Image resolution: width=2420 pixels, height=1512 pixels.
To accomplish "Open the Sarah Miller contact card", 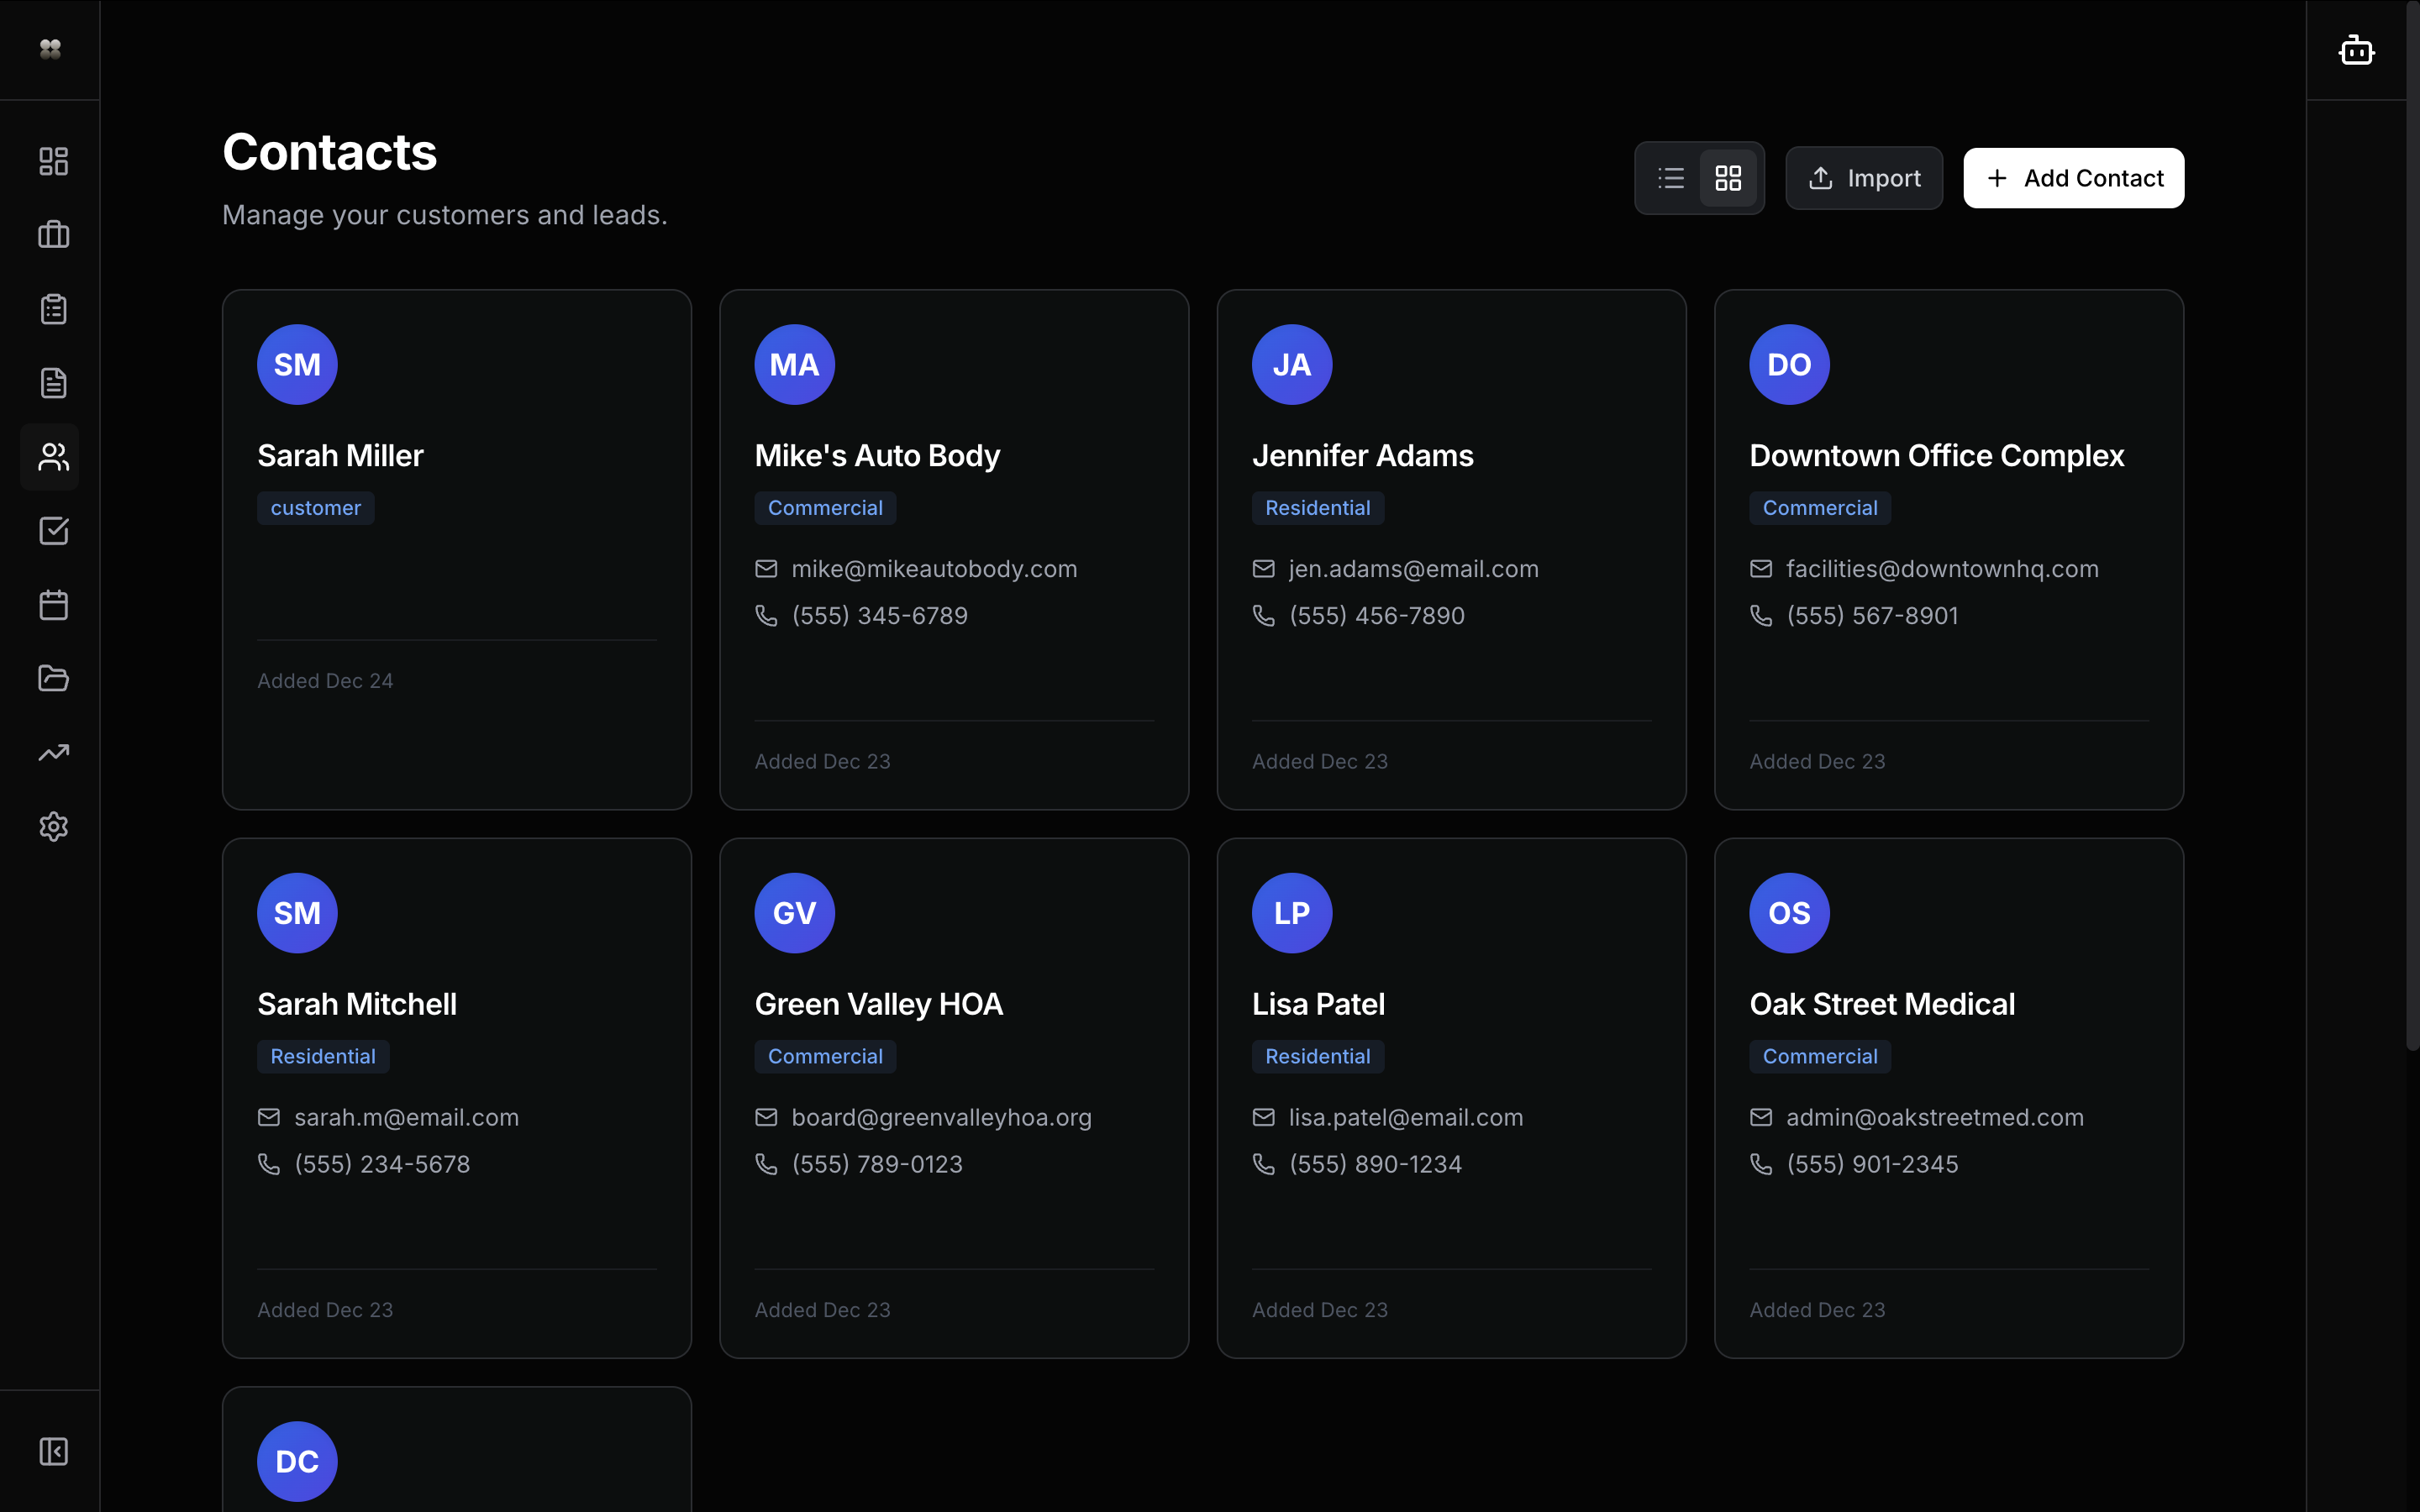I will [x=456, y=550].
